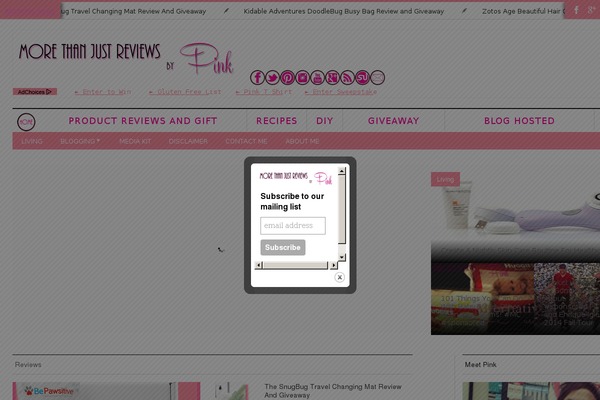
Task: Click the Pink T Shirt ad link
Action: (x=264, y=92)
